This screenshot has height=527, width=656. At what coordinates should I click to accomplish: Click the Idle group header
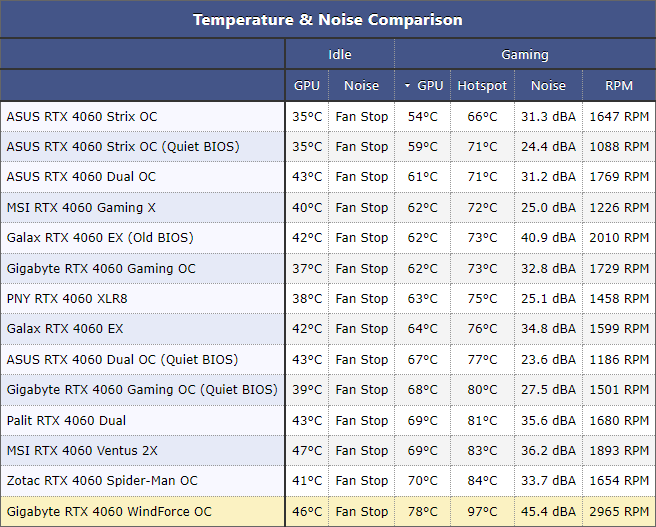[x=339, y=55]
